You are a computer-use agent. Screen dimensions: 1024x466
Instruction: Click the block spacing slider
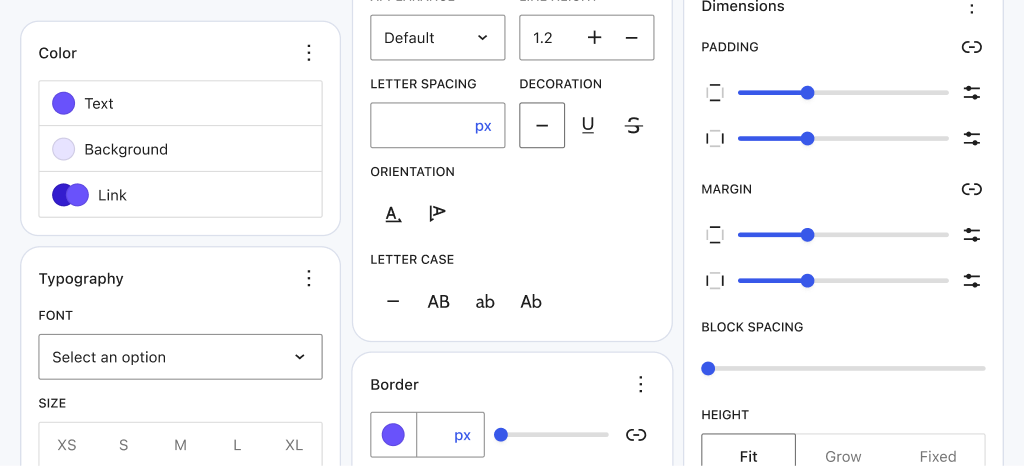tap(843, 369)
